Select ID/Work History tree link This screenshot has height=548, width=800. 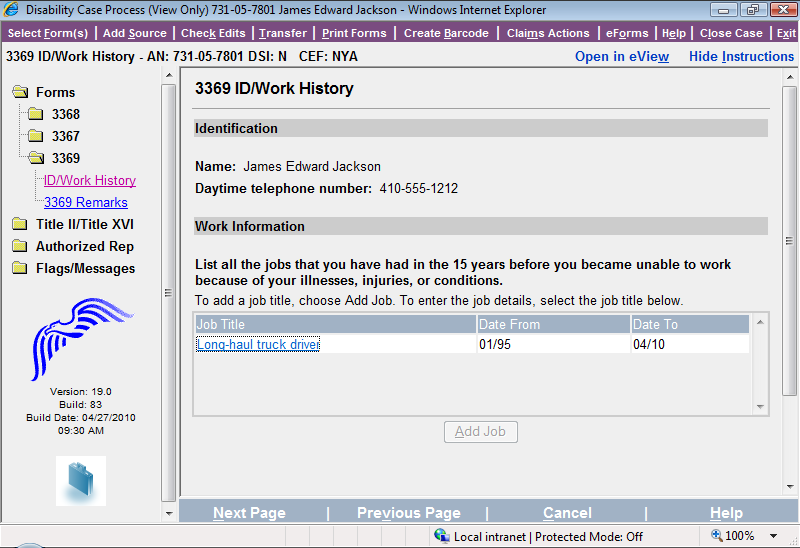tap(90, 180)
